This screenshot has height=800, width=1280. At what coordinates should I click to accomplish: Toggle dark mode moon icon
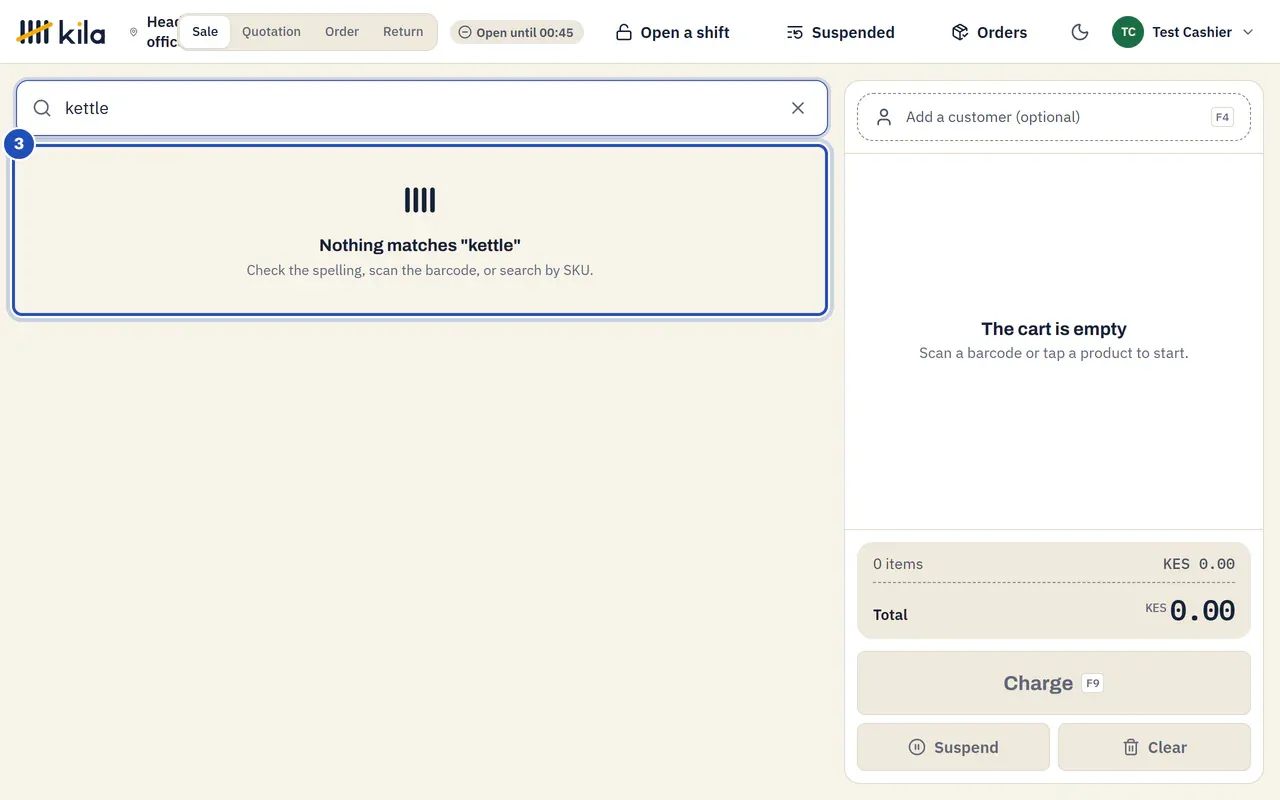pyautogui.click(x=1080, y=32)
